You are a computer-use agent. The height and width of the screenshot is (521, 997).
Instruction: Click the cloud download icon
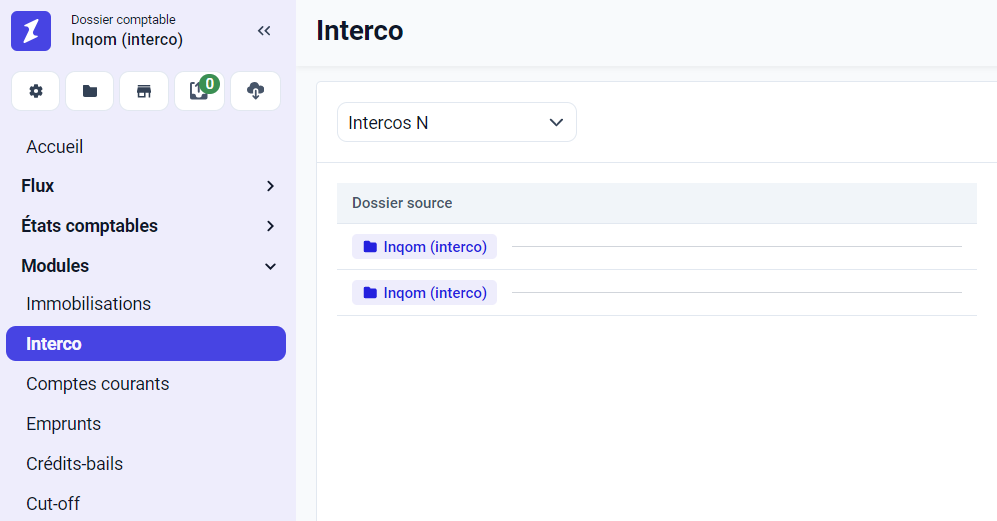(255, 91)
